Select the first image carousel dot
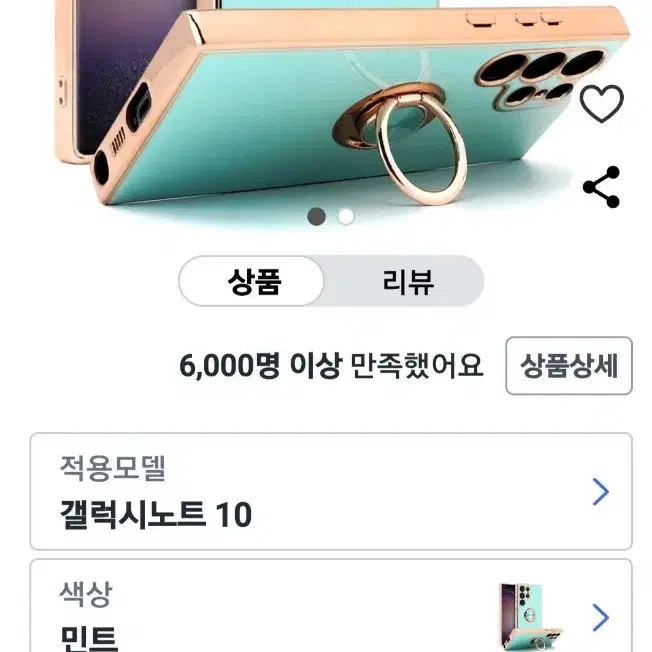Image resolution: width=652 pixels, height=652 pixels. [x=316, y=216]
